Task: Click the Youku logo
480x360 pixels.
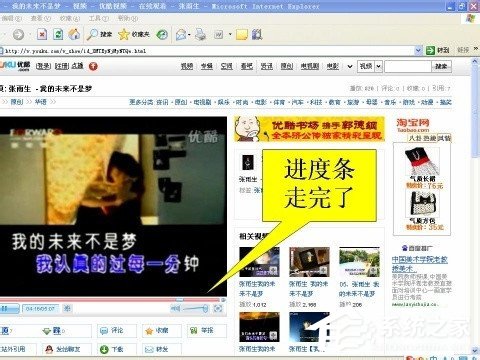Action: pos(15,66)
